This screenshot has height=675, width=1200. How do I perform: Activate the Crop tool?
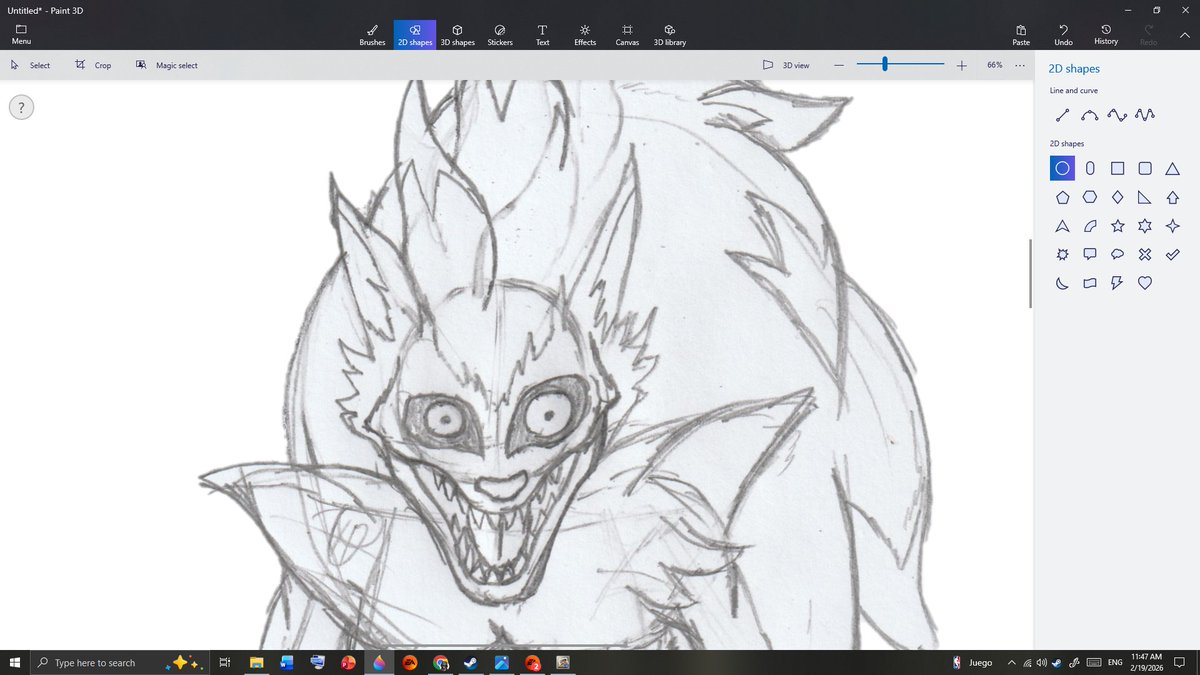[x=93, y=65]
